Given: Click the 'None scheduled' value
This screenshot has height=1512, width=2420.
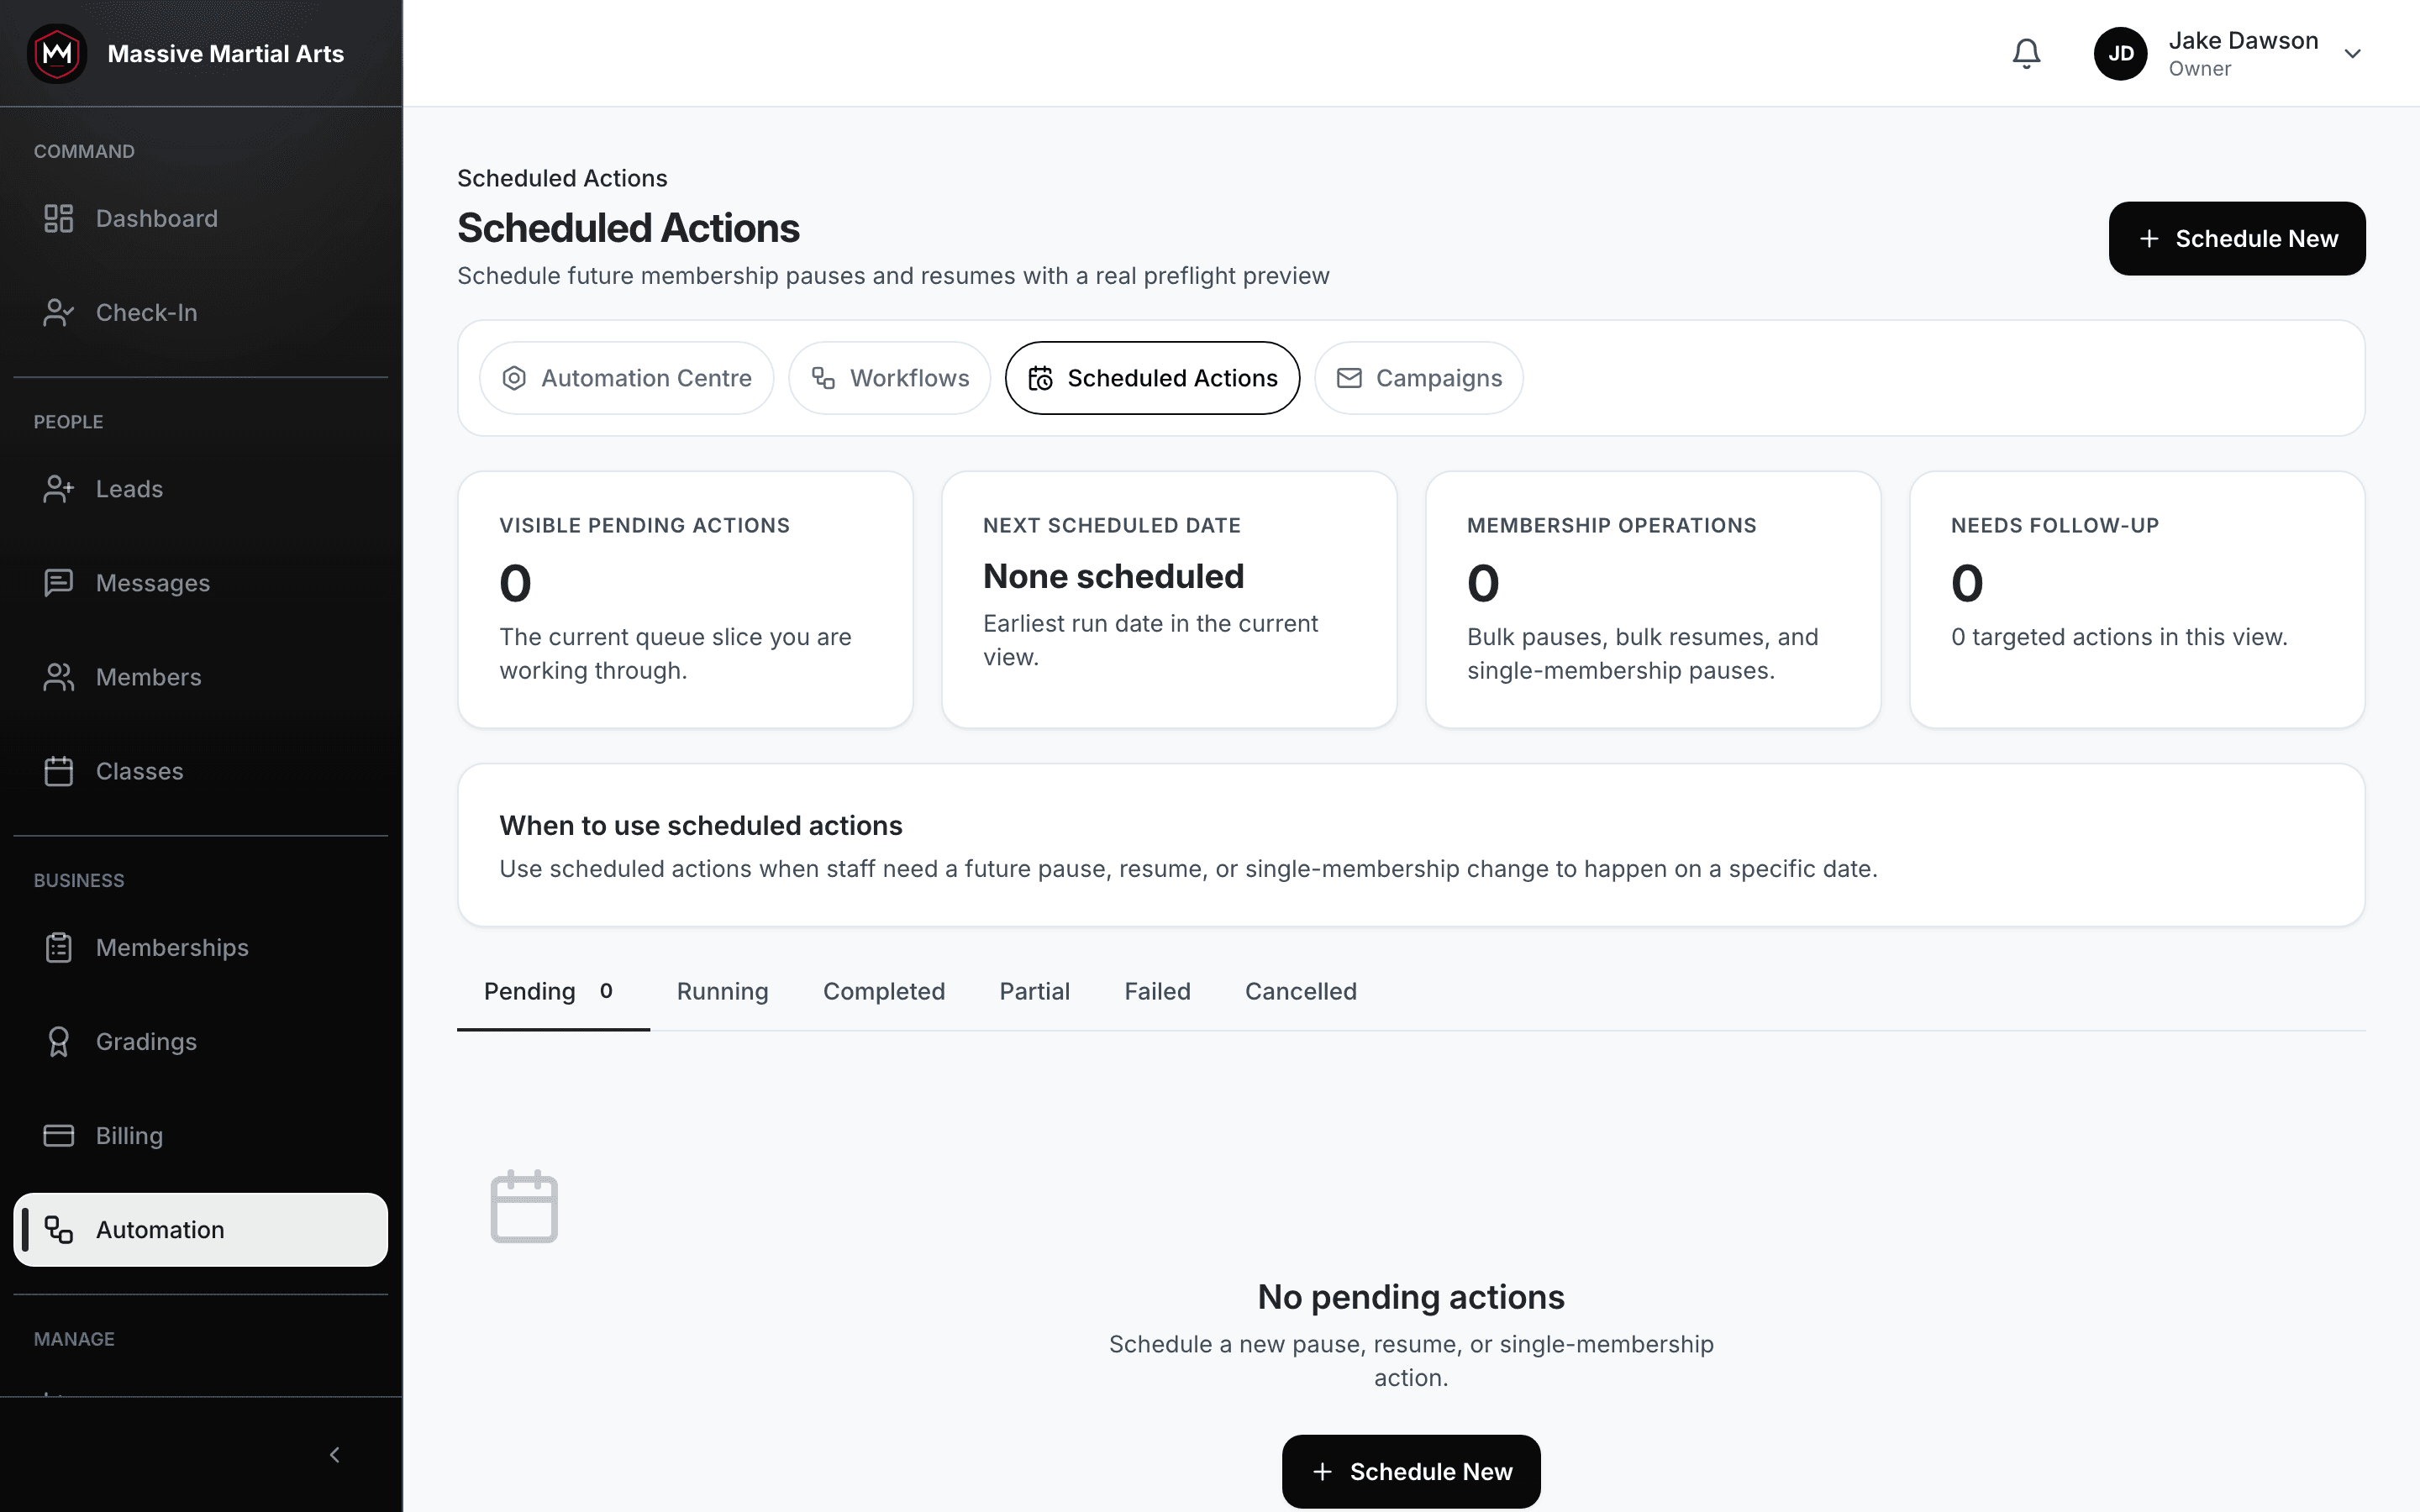Looking at the screenshot, I should [x=1113, y=576].
